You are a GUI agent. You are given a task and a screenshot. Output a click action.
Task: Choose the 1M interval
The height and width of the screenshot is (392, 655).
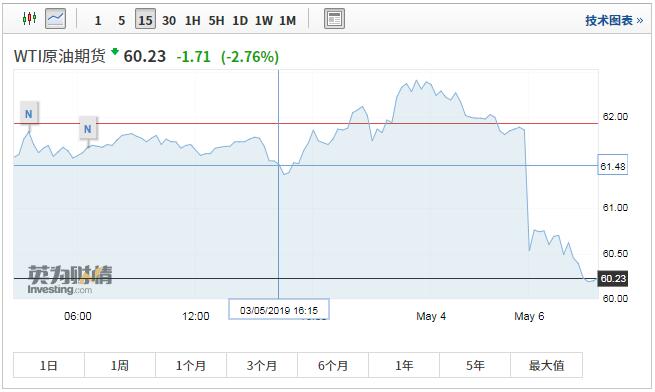(287, 20)
